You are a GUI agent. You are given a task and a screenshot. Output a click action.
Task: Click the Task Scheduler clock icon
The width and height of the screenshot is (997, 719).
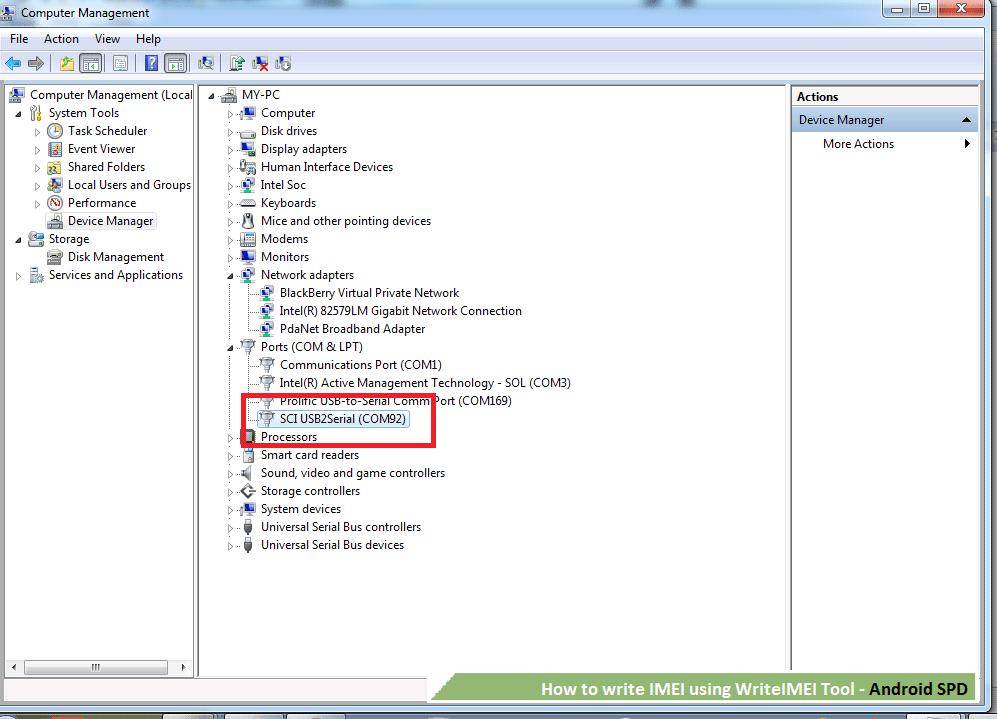[x=55, y=131]
